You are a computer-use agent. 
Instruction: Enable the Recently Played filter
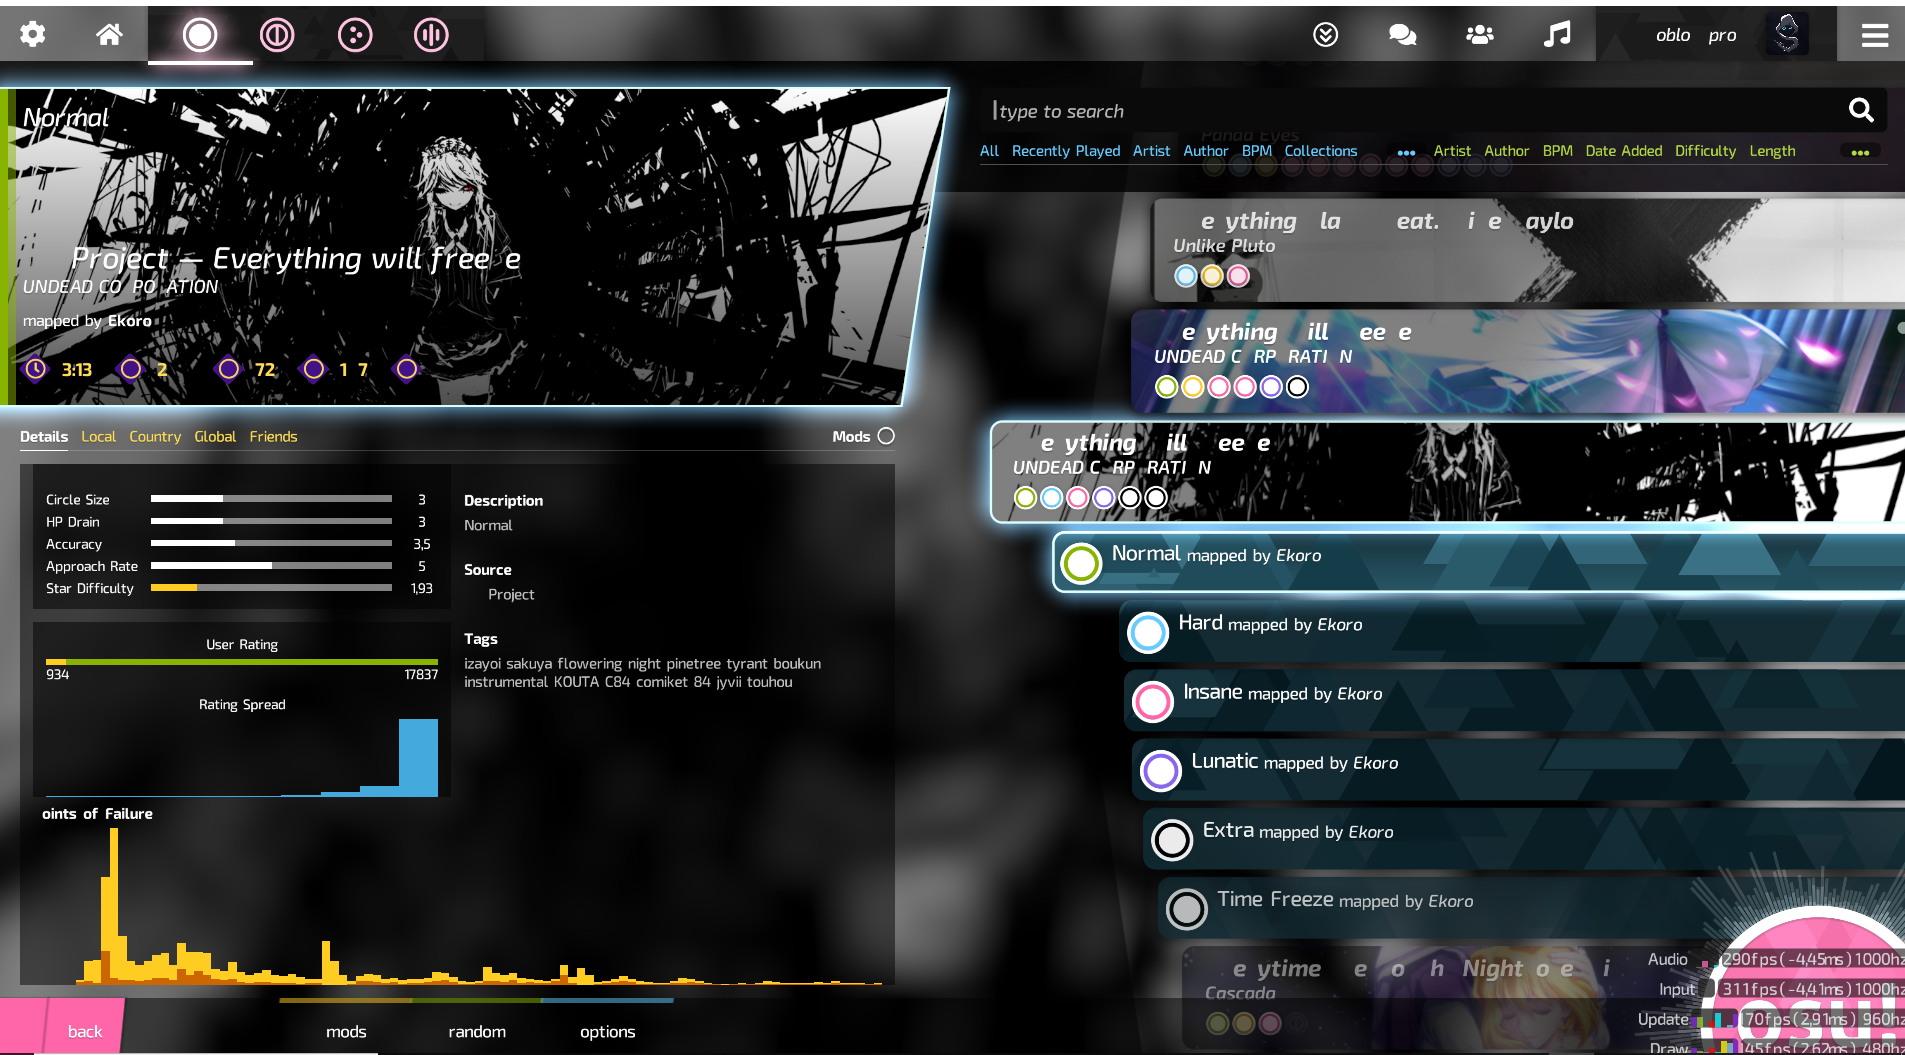(1066, 151)
